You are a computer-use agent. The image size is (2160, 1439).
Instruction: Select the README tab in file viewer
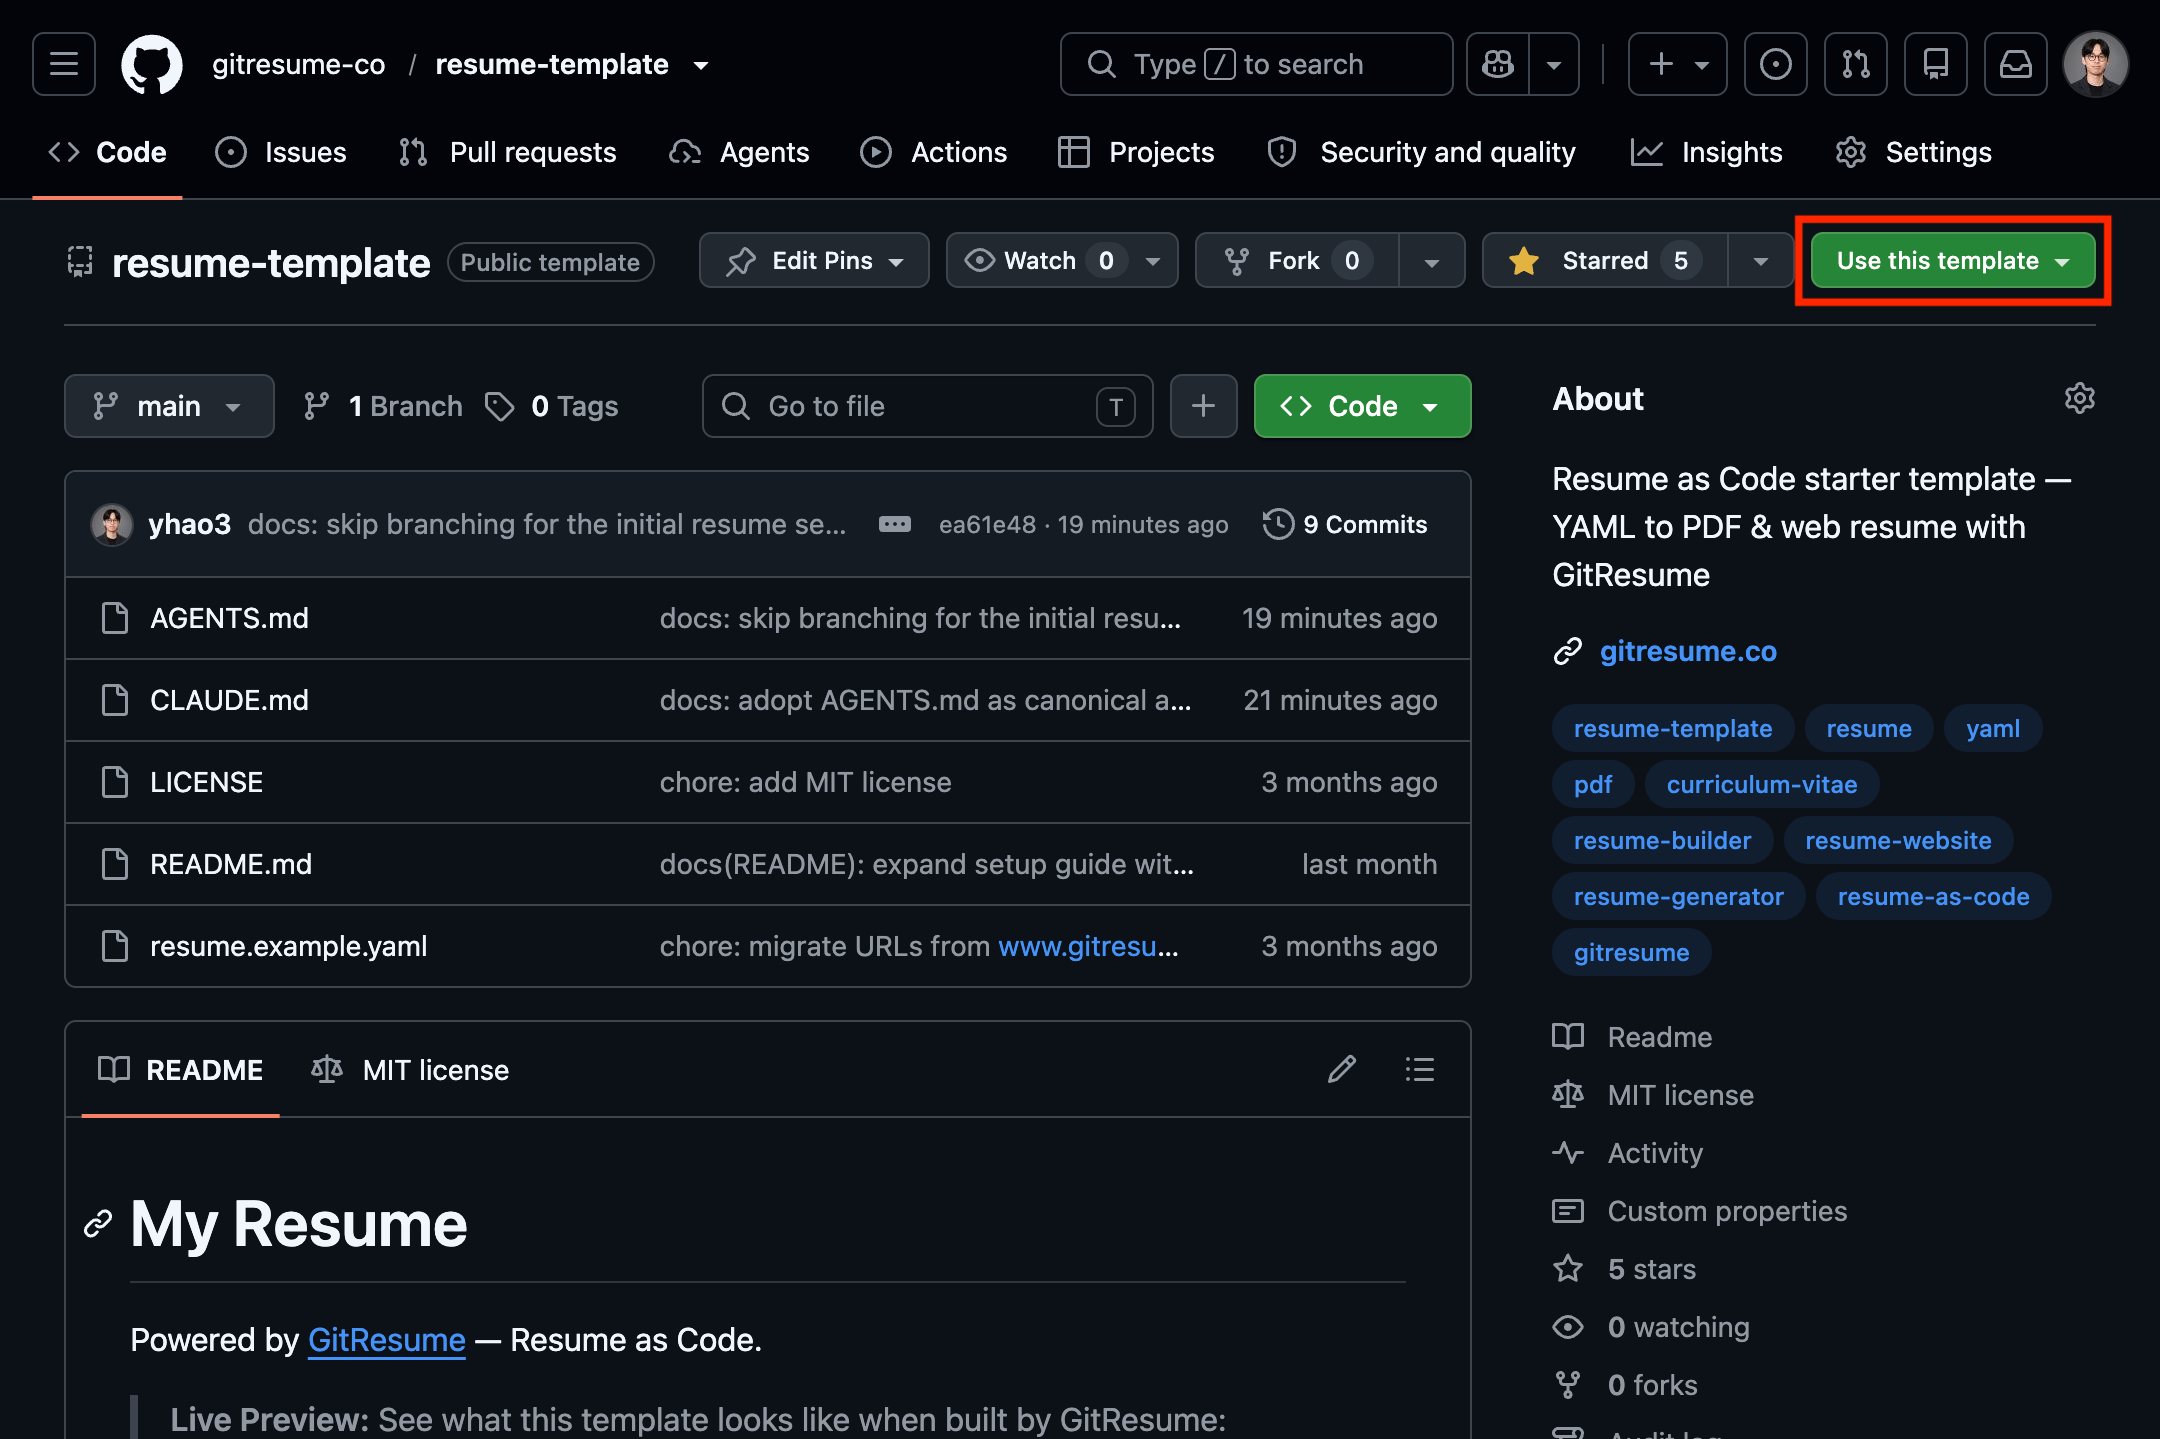(x=181, y=1070)
